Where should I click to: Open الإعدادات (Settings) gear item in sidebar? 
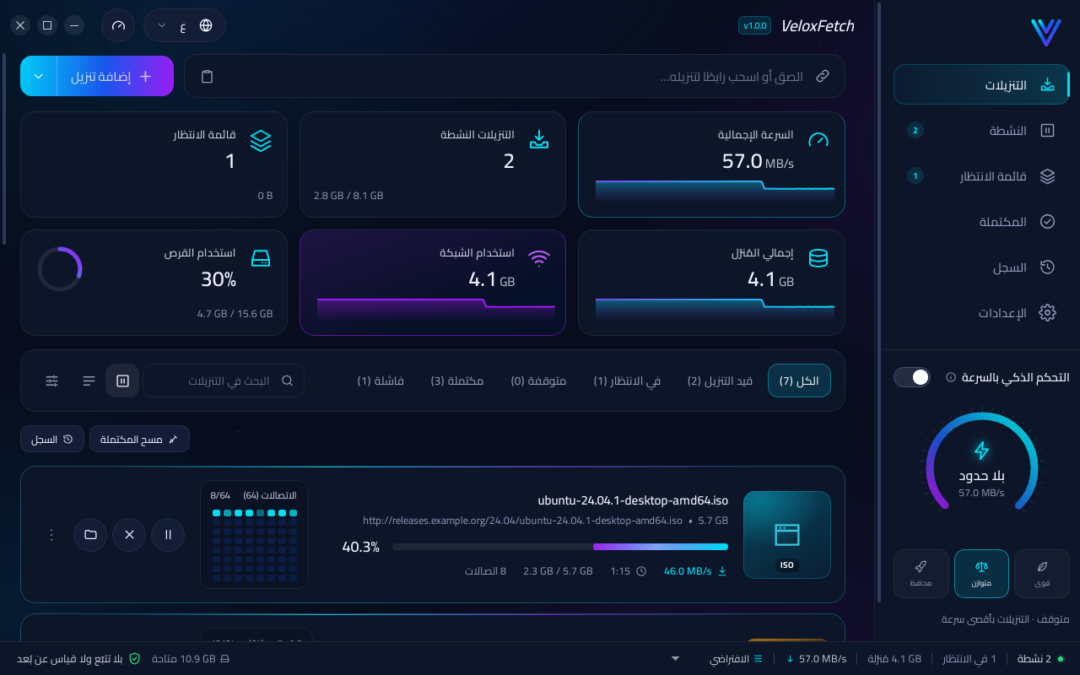click(x=981, y=313)
